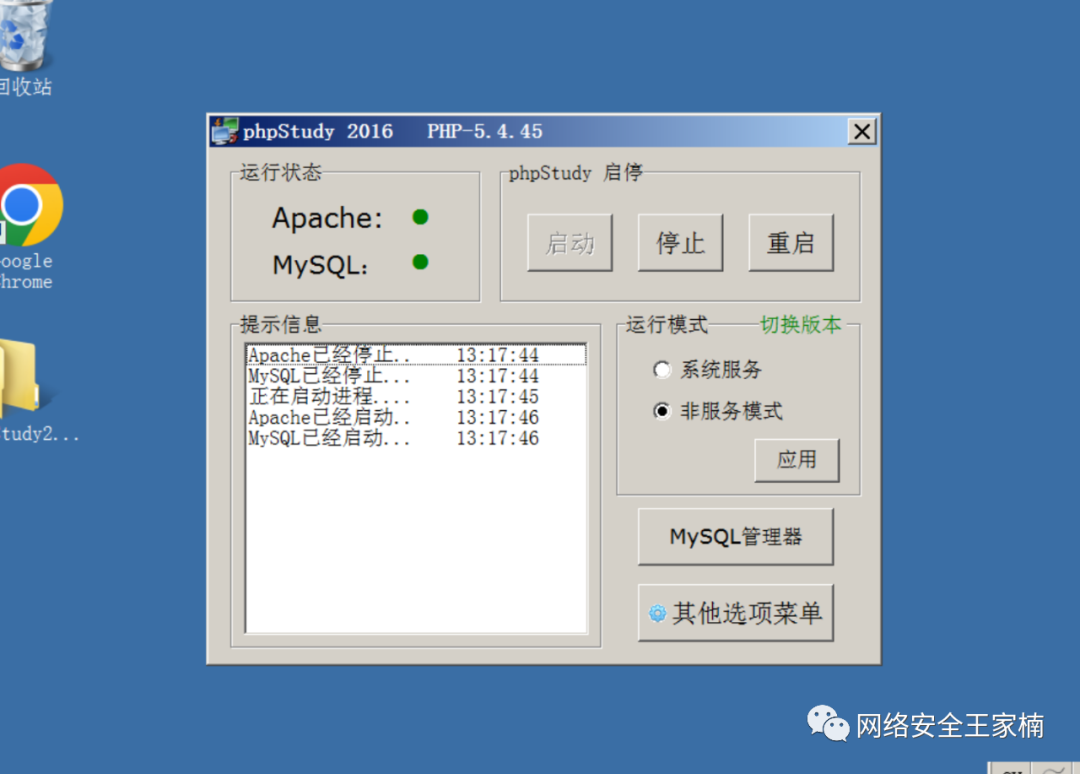Select log row 'MySQL已经启动' at 13:17:46
Screen dimensions: 1080x774
coord(416,438)
